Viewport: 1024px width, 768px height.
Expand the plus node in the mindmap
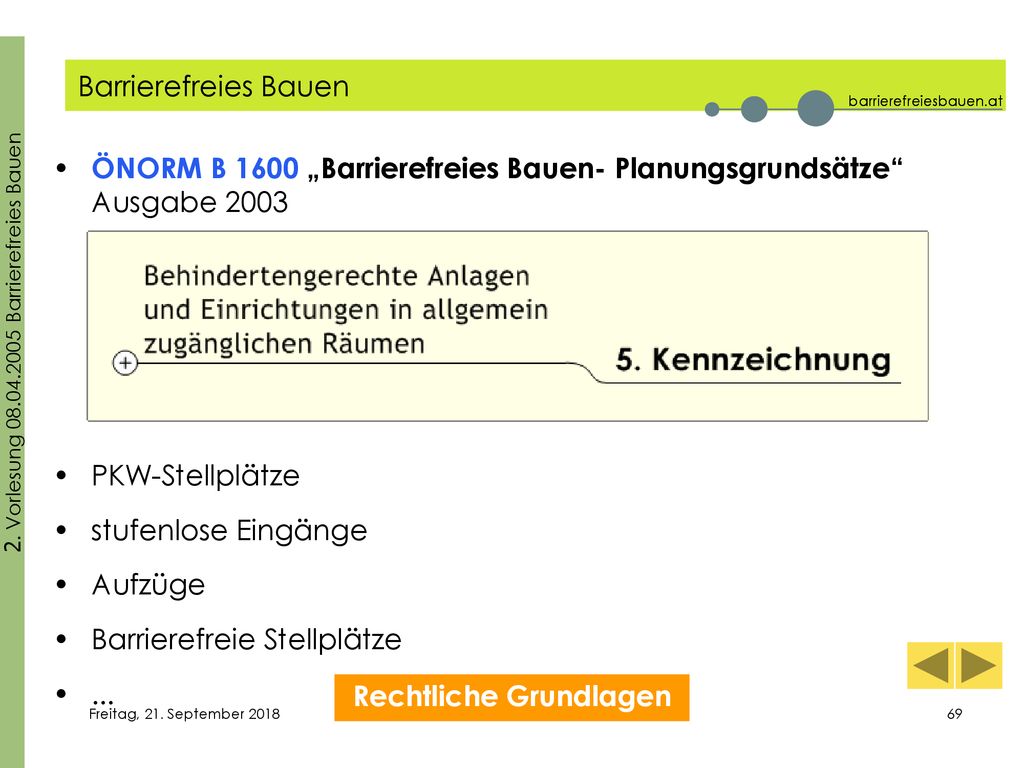tap(125, 363)
